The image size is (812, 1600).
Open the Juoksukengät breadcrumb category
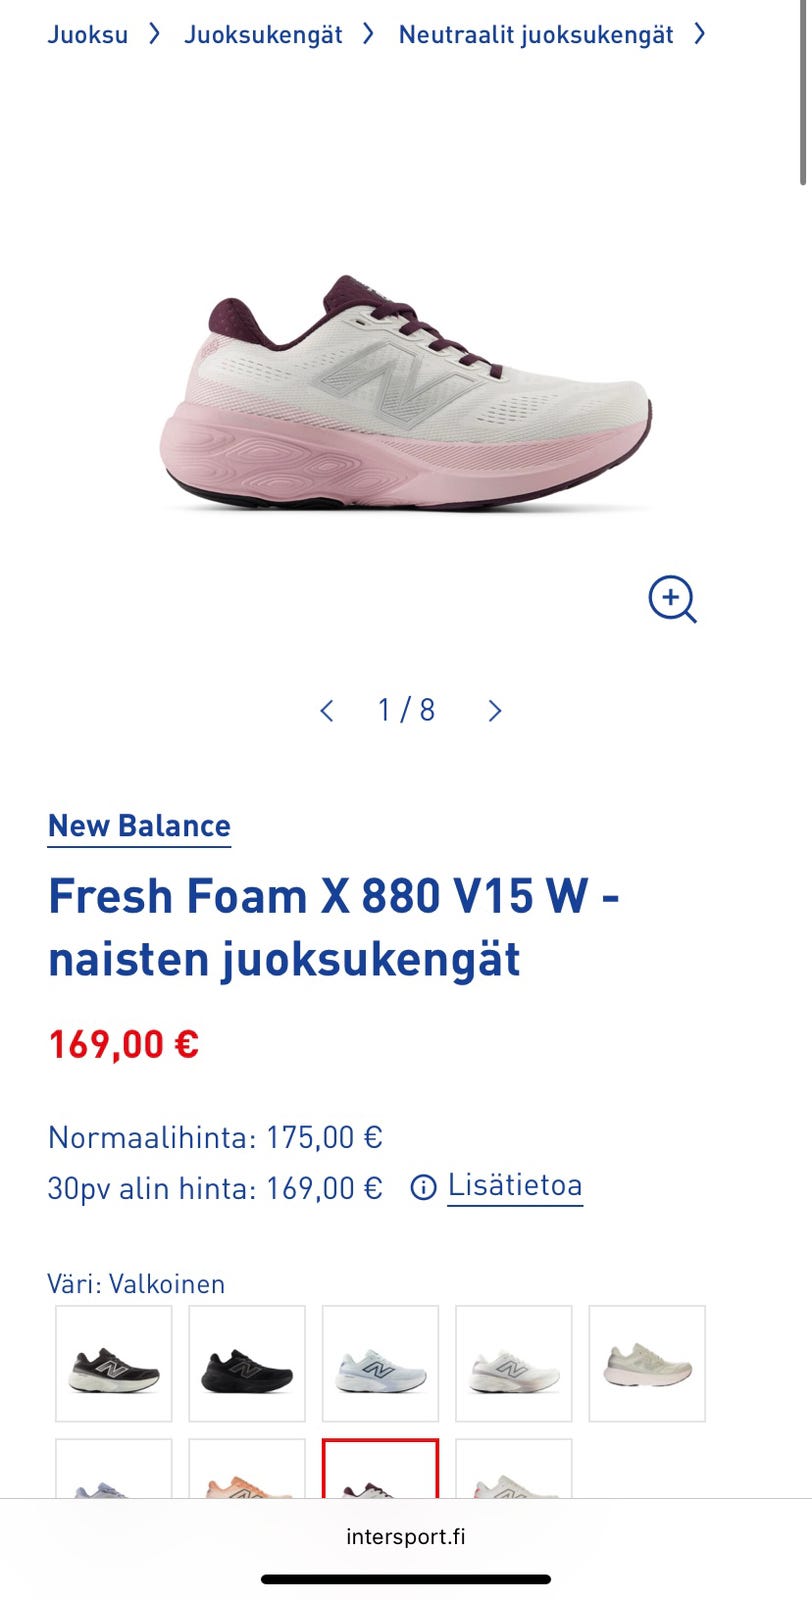point(263,35)
